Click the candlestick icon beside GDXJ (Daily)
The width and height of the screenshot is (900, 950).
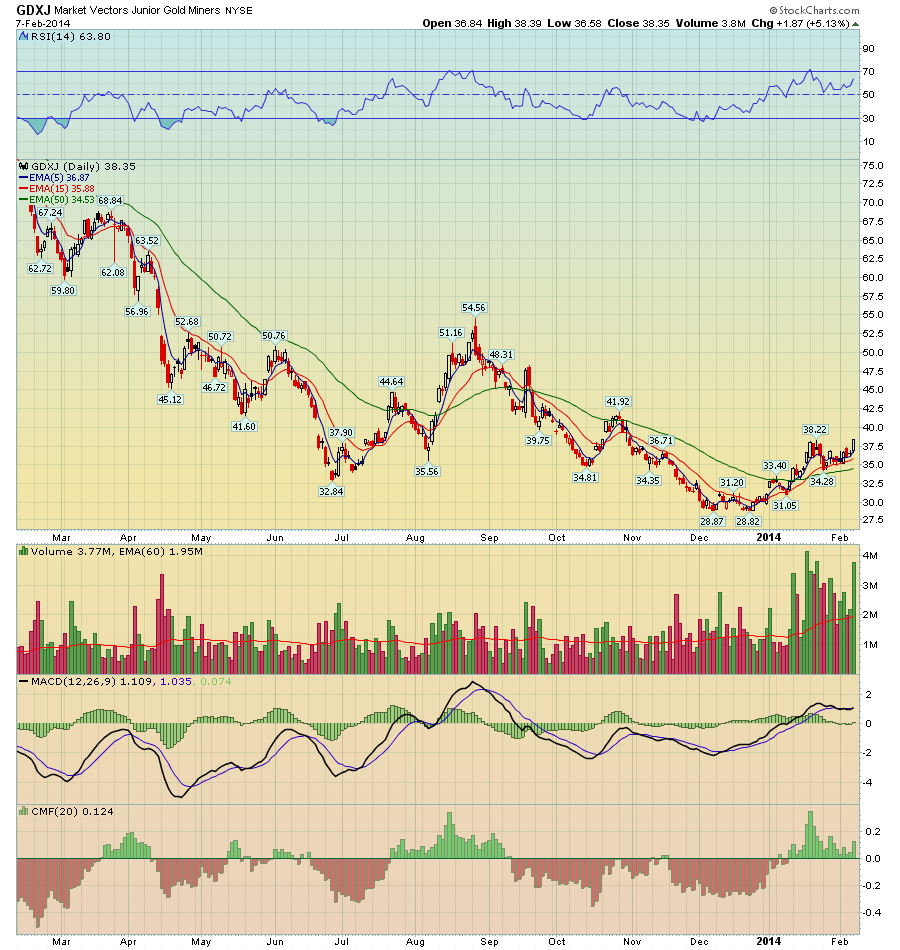(24, 166)
